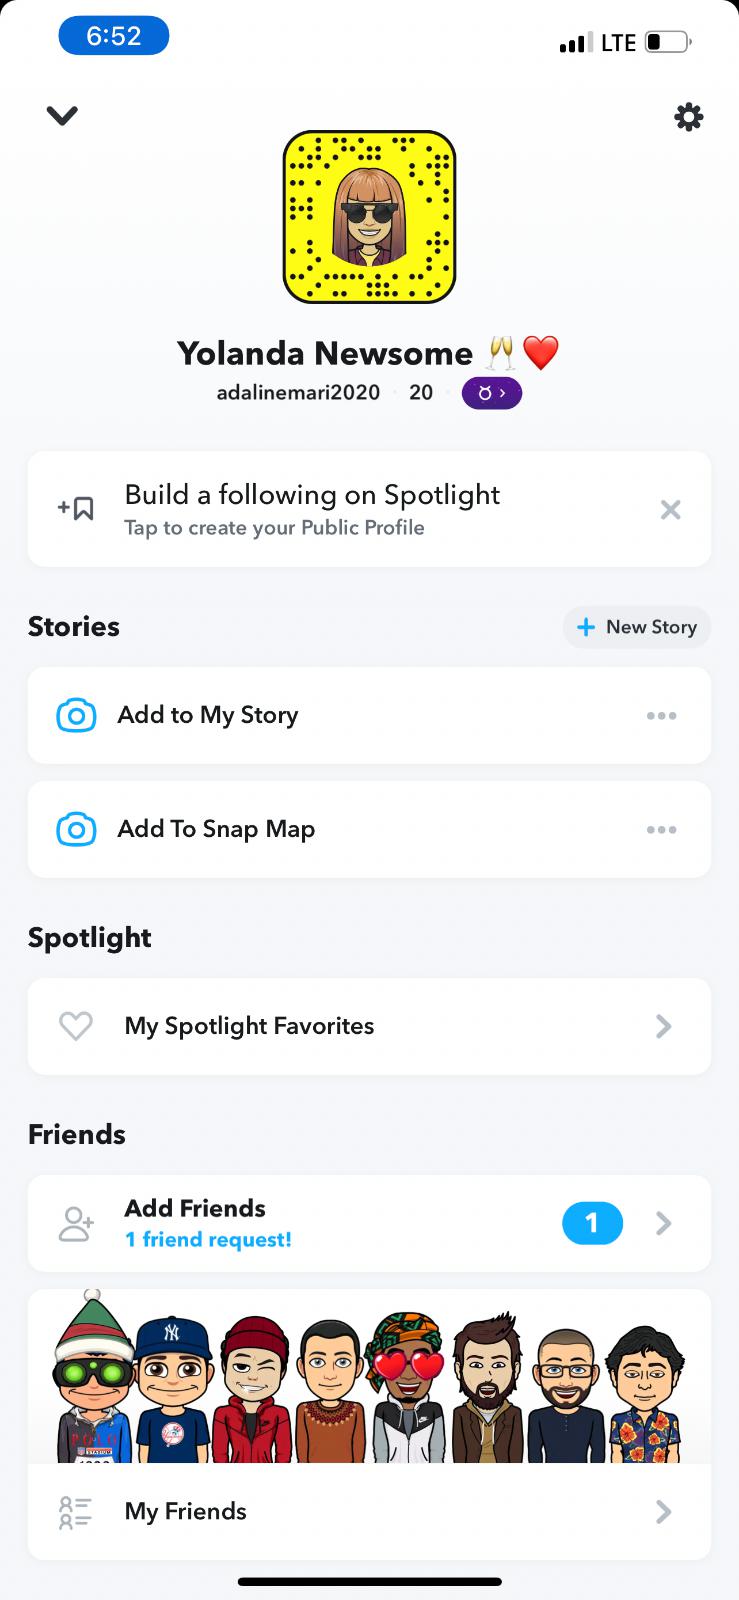The image size is (739, 1600).
Task: Tap the My Friends list icon
Action: (76, 1512)
